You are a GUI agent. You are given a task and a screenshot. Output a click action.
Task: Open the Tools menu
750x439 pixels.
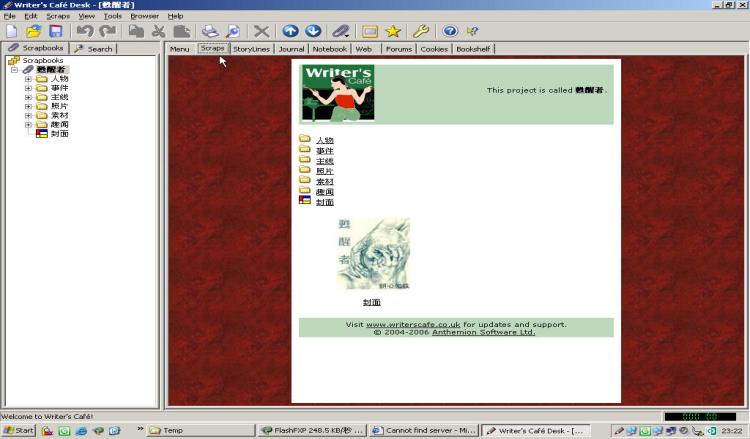[113, 16]
